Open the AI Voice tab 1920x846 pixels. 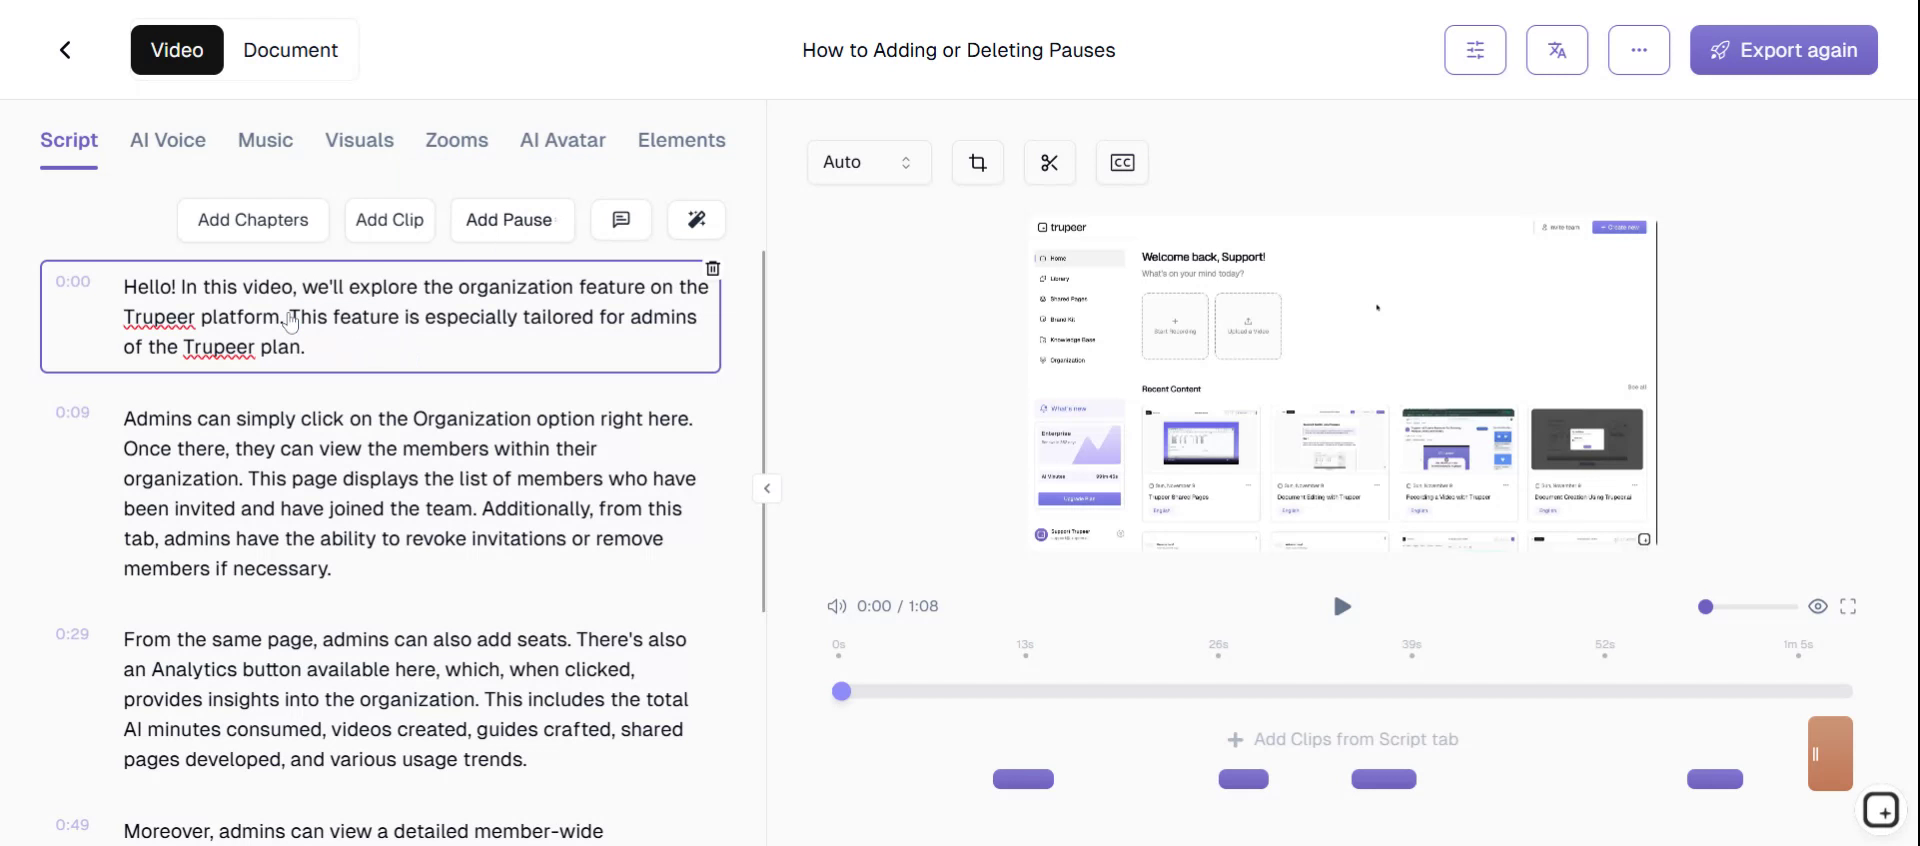coord(168,140)
